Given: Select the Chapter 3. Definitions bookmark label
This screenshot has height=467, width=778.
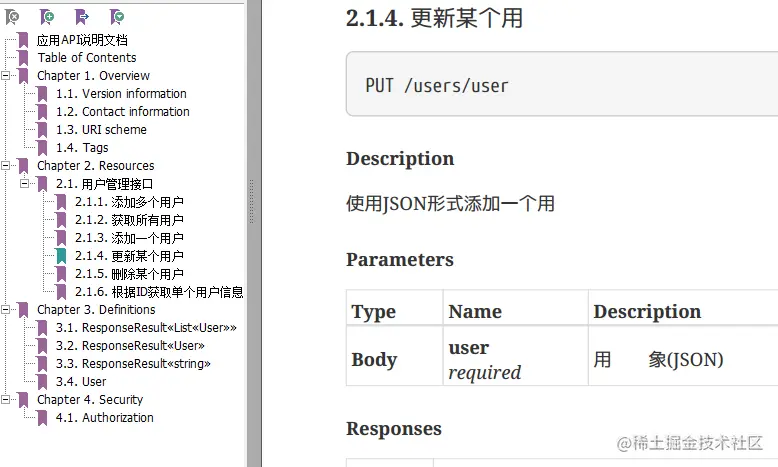Looking at the screenshot, I should [x=96, y=309].
